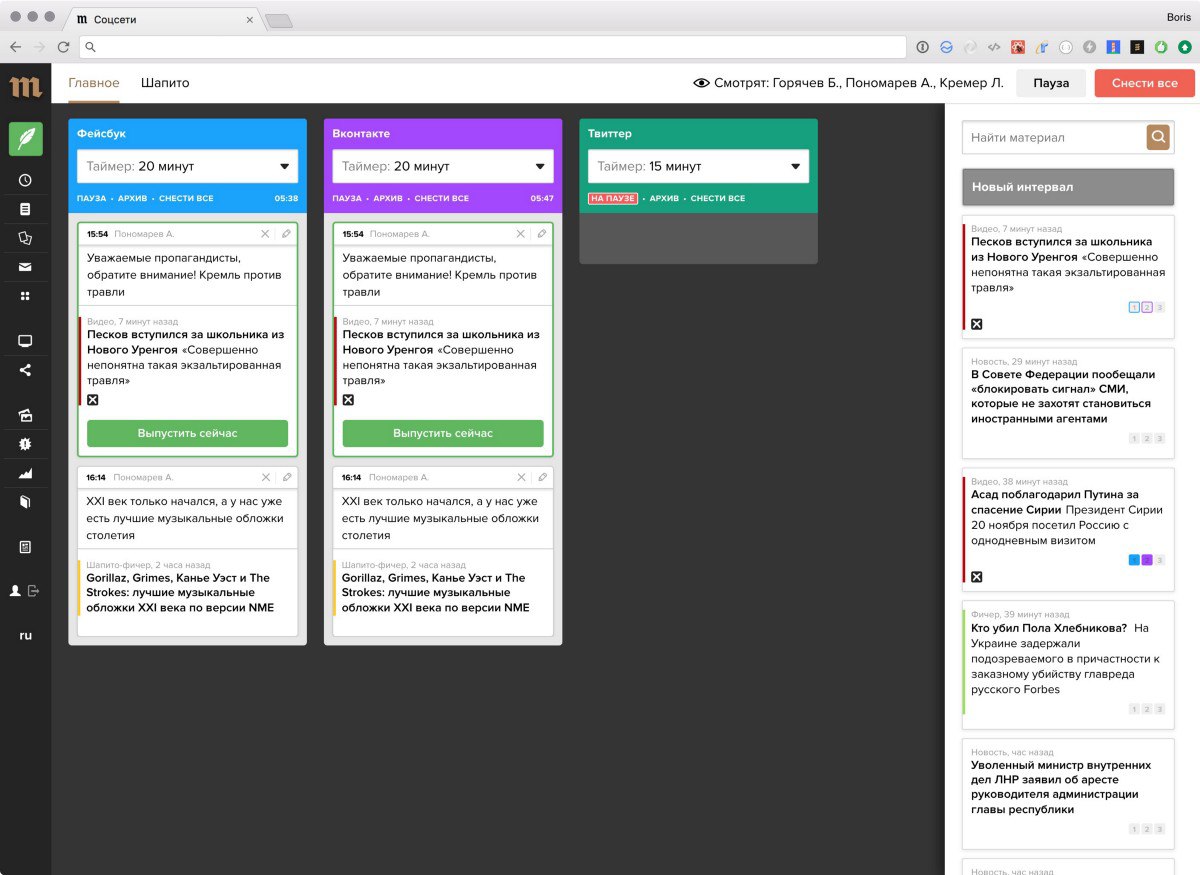Click the magnifier button beside Найти материал
The width and height of the screenshot is (1200, 875).
point(1158,137)
